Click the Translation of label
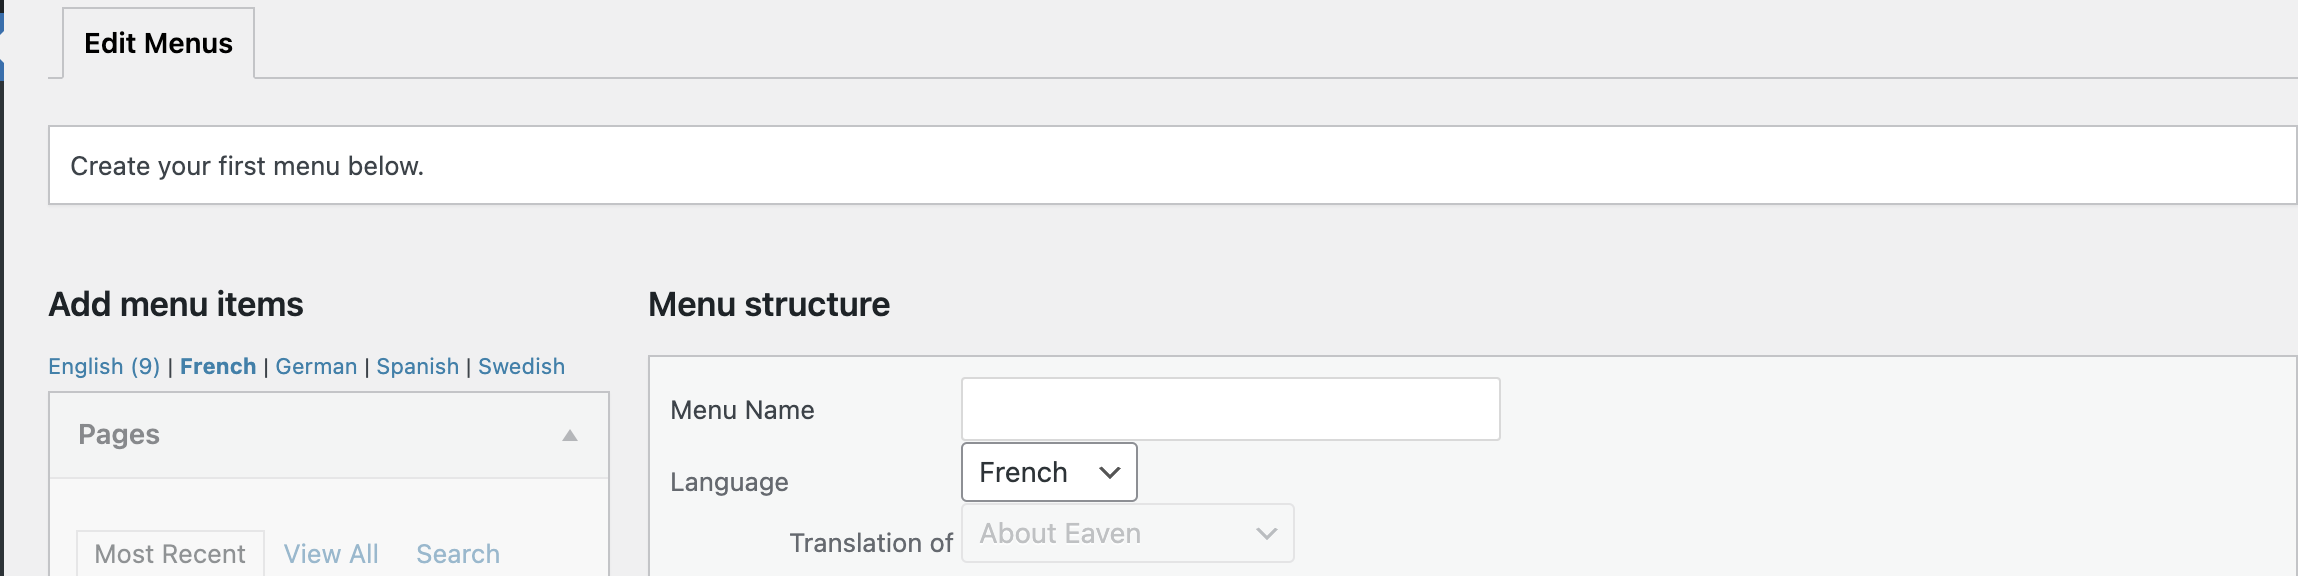This screenshot has width=2298, height=576. (871, 543)
